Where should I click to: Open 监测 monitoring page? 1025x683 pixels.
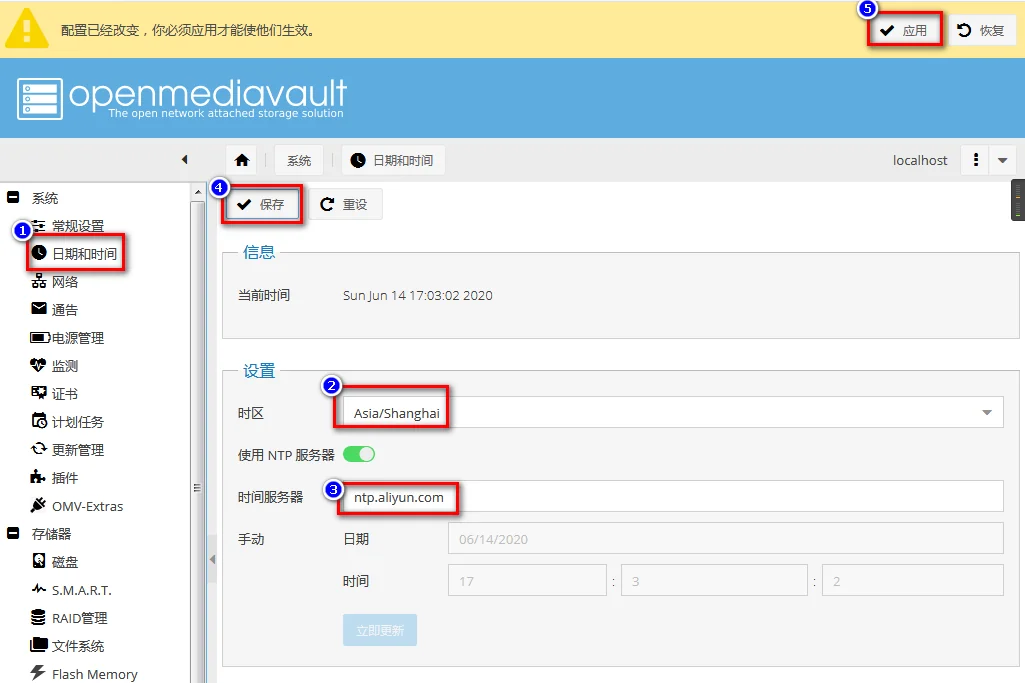coord(55,366)
